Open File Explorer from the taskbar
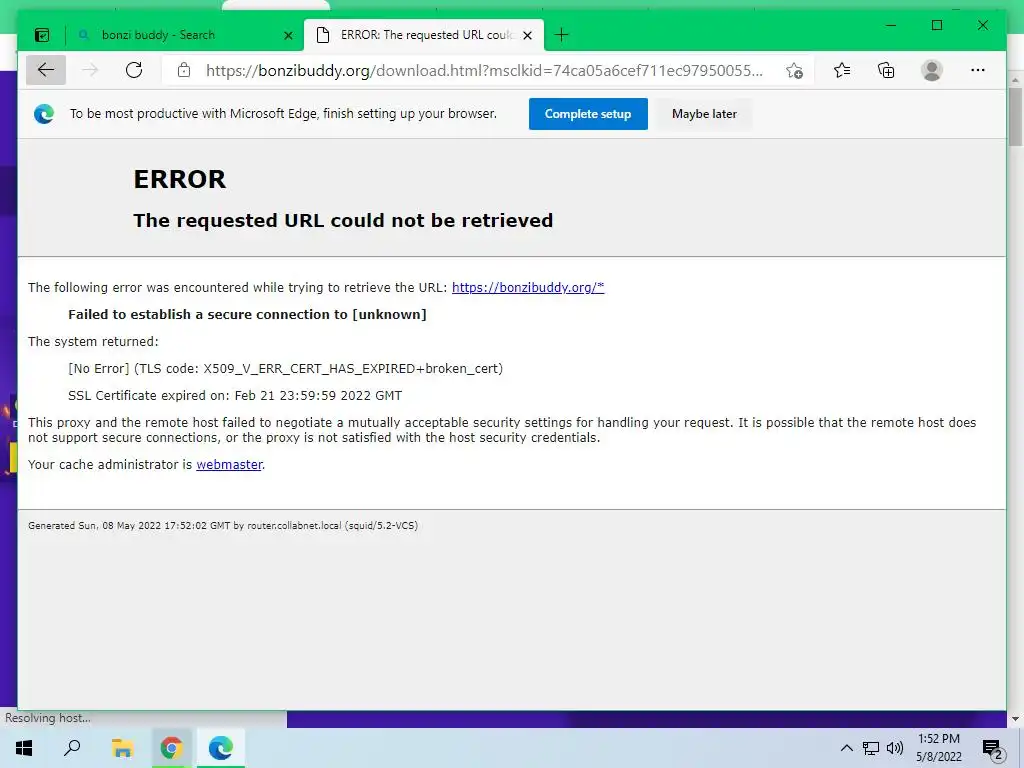Image resolution: width=1024 pixels, height=768 pixels. coord(122,748)
